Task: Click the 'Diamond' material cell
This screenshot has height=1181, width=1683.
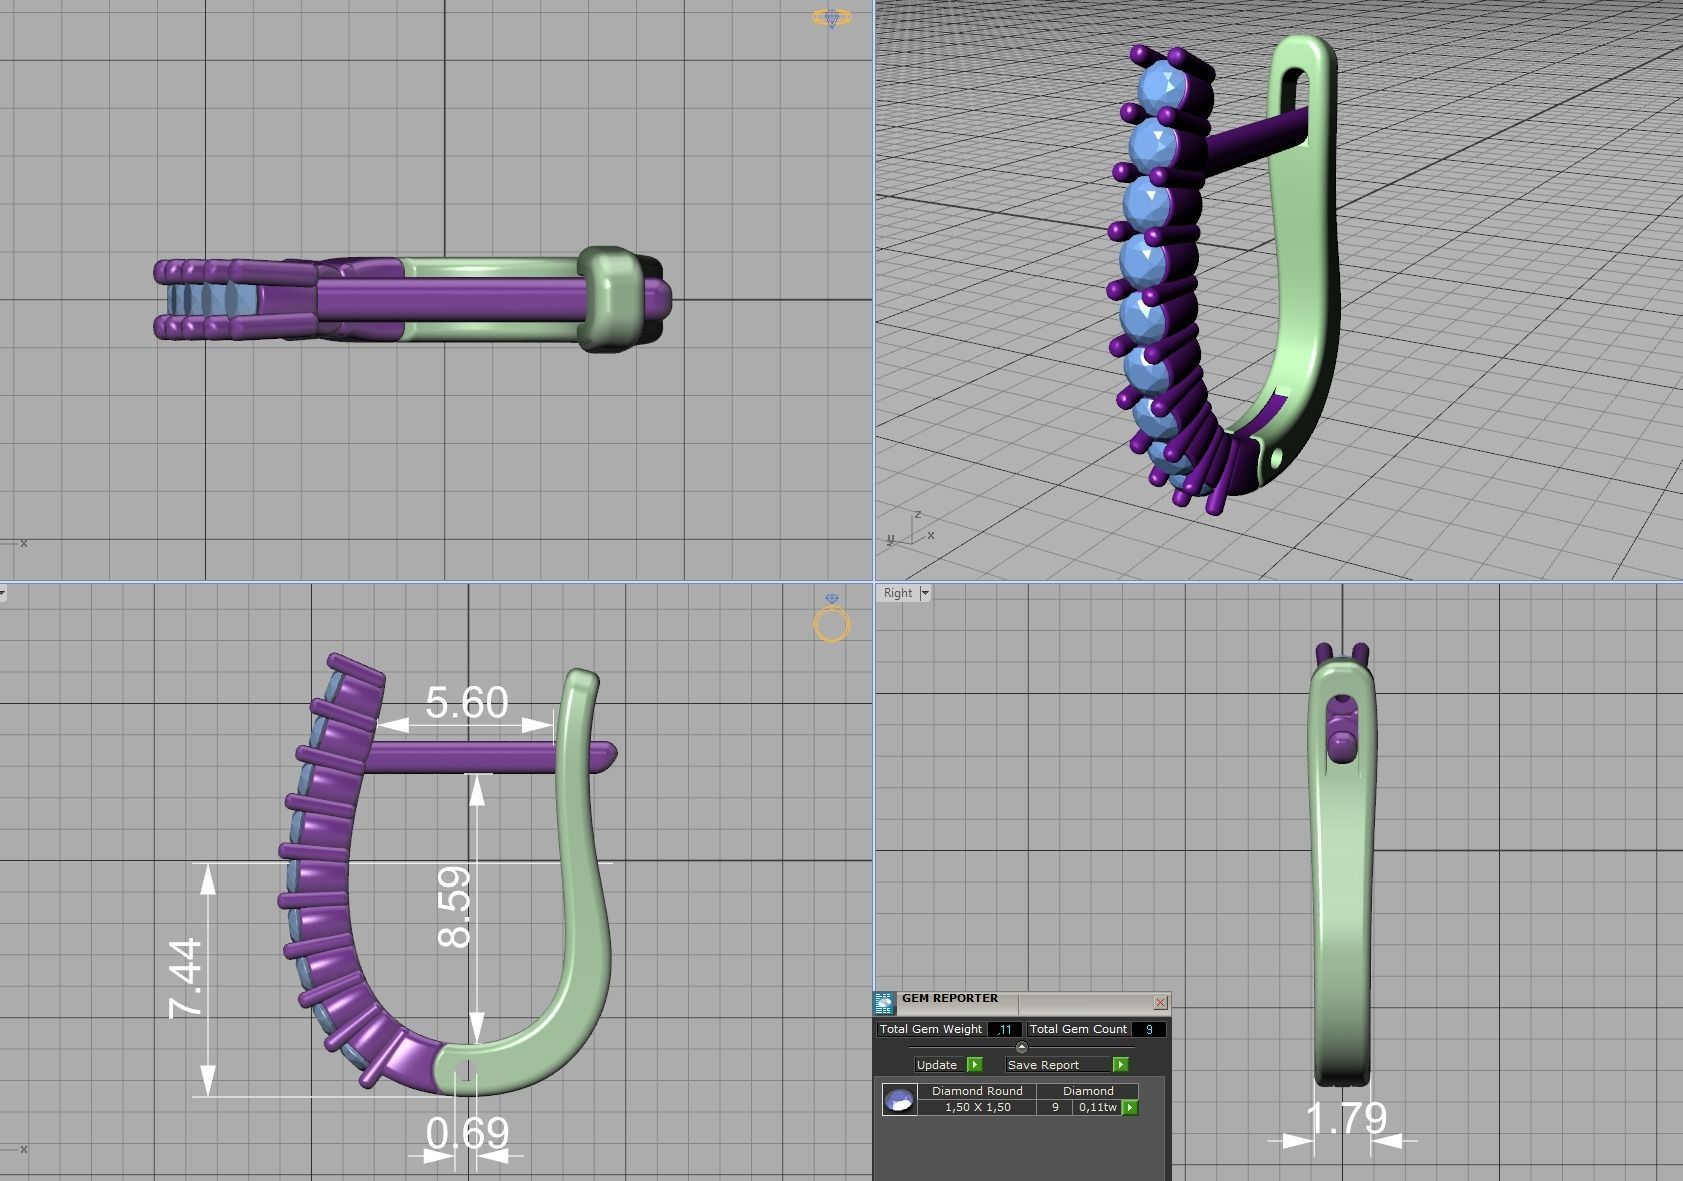Action: click(x=1088, y=1091)
